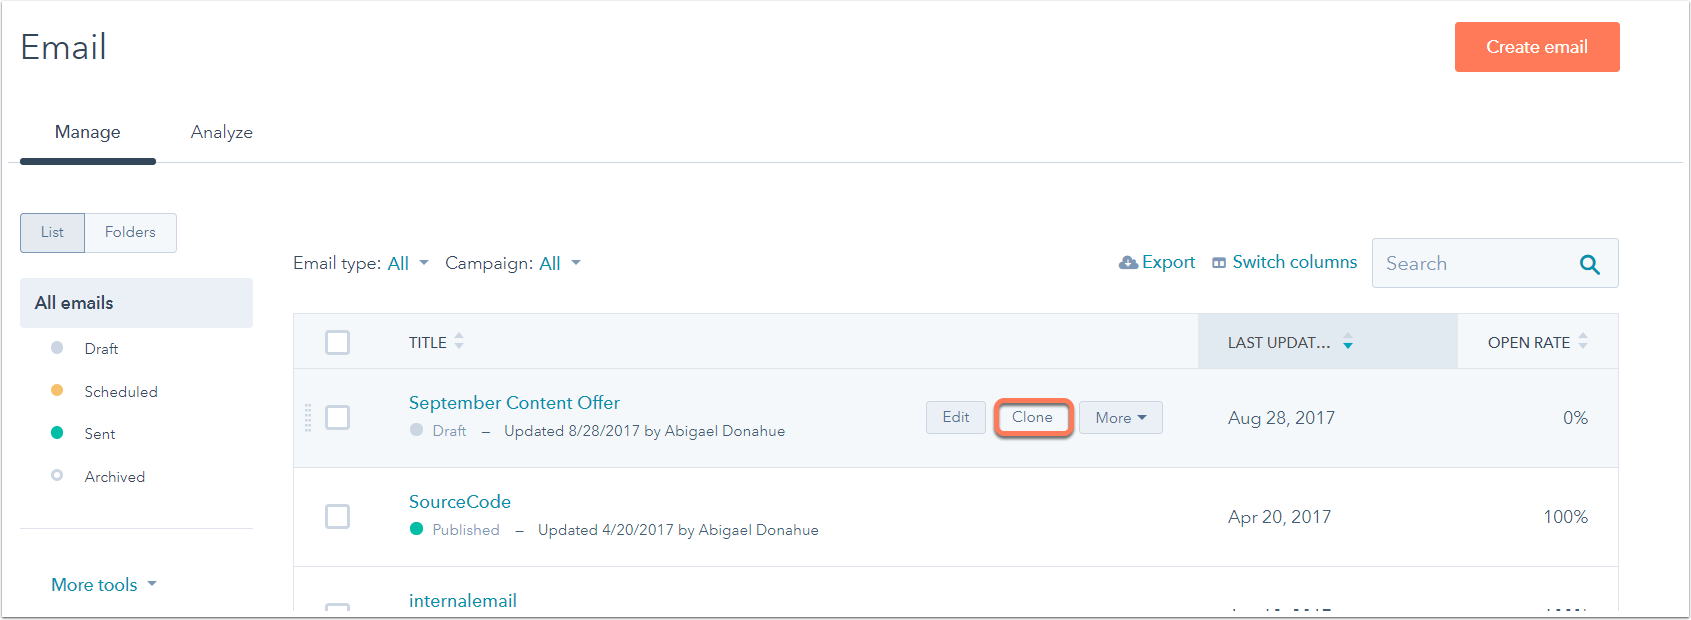This screenshot has width=1691, height=620.
Task: Filter emails by Sent status
Action: pos(100,434)
